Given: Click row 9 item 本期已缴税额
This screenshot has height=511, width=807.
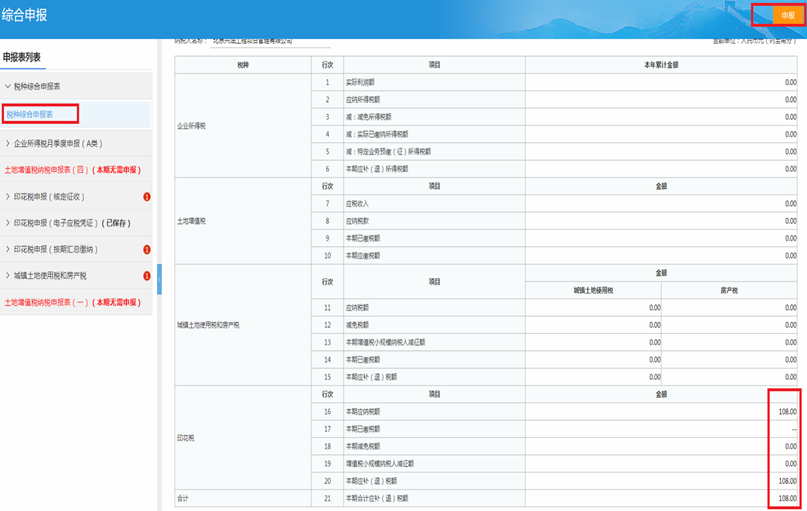Looking at the screenshot, I should 363,238.
